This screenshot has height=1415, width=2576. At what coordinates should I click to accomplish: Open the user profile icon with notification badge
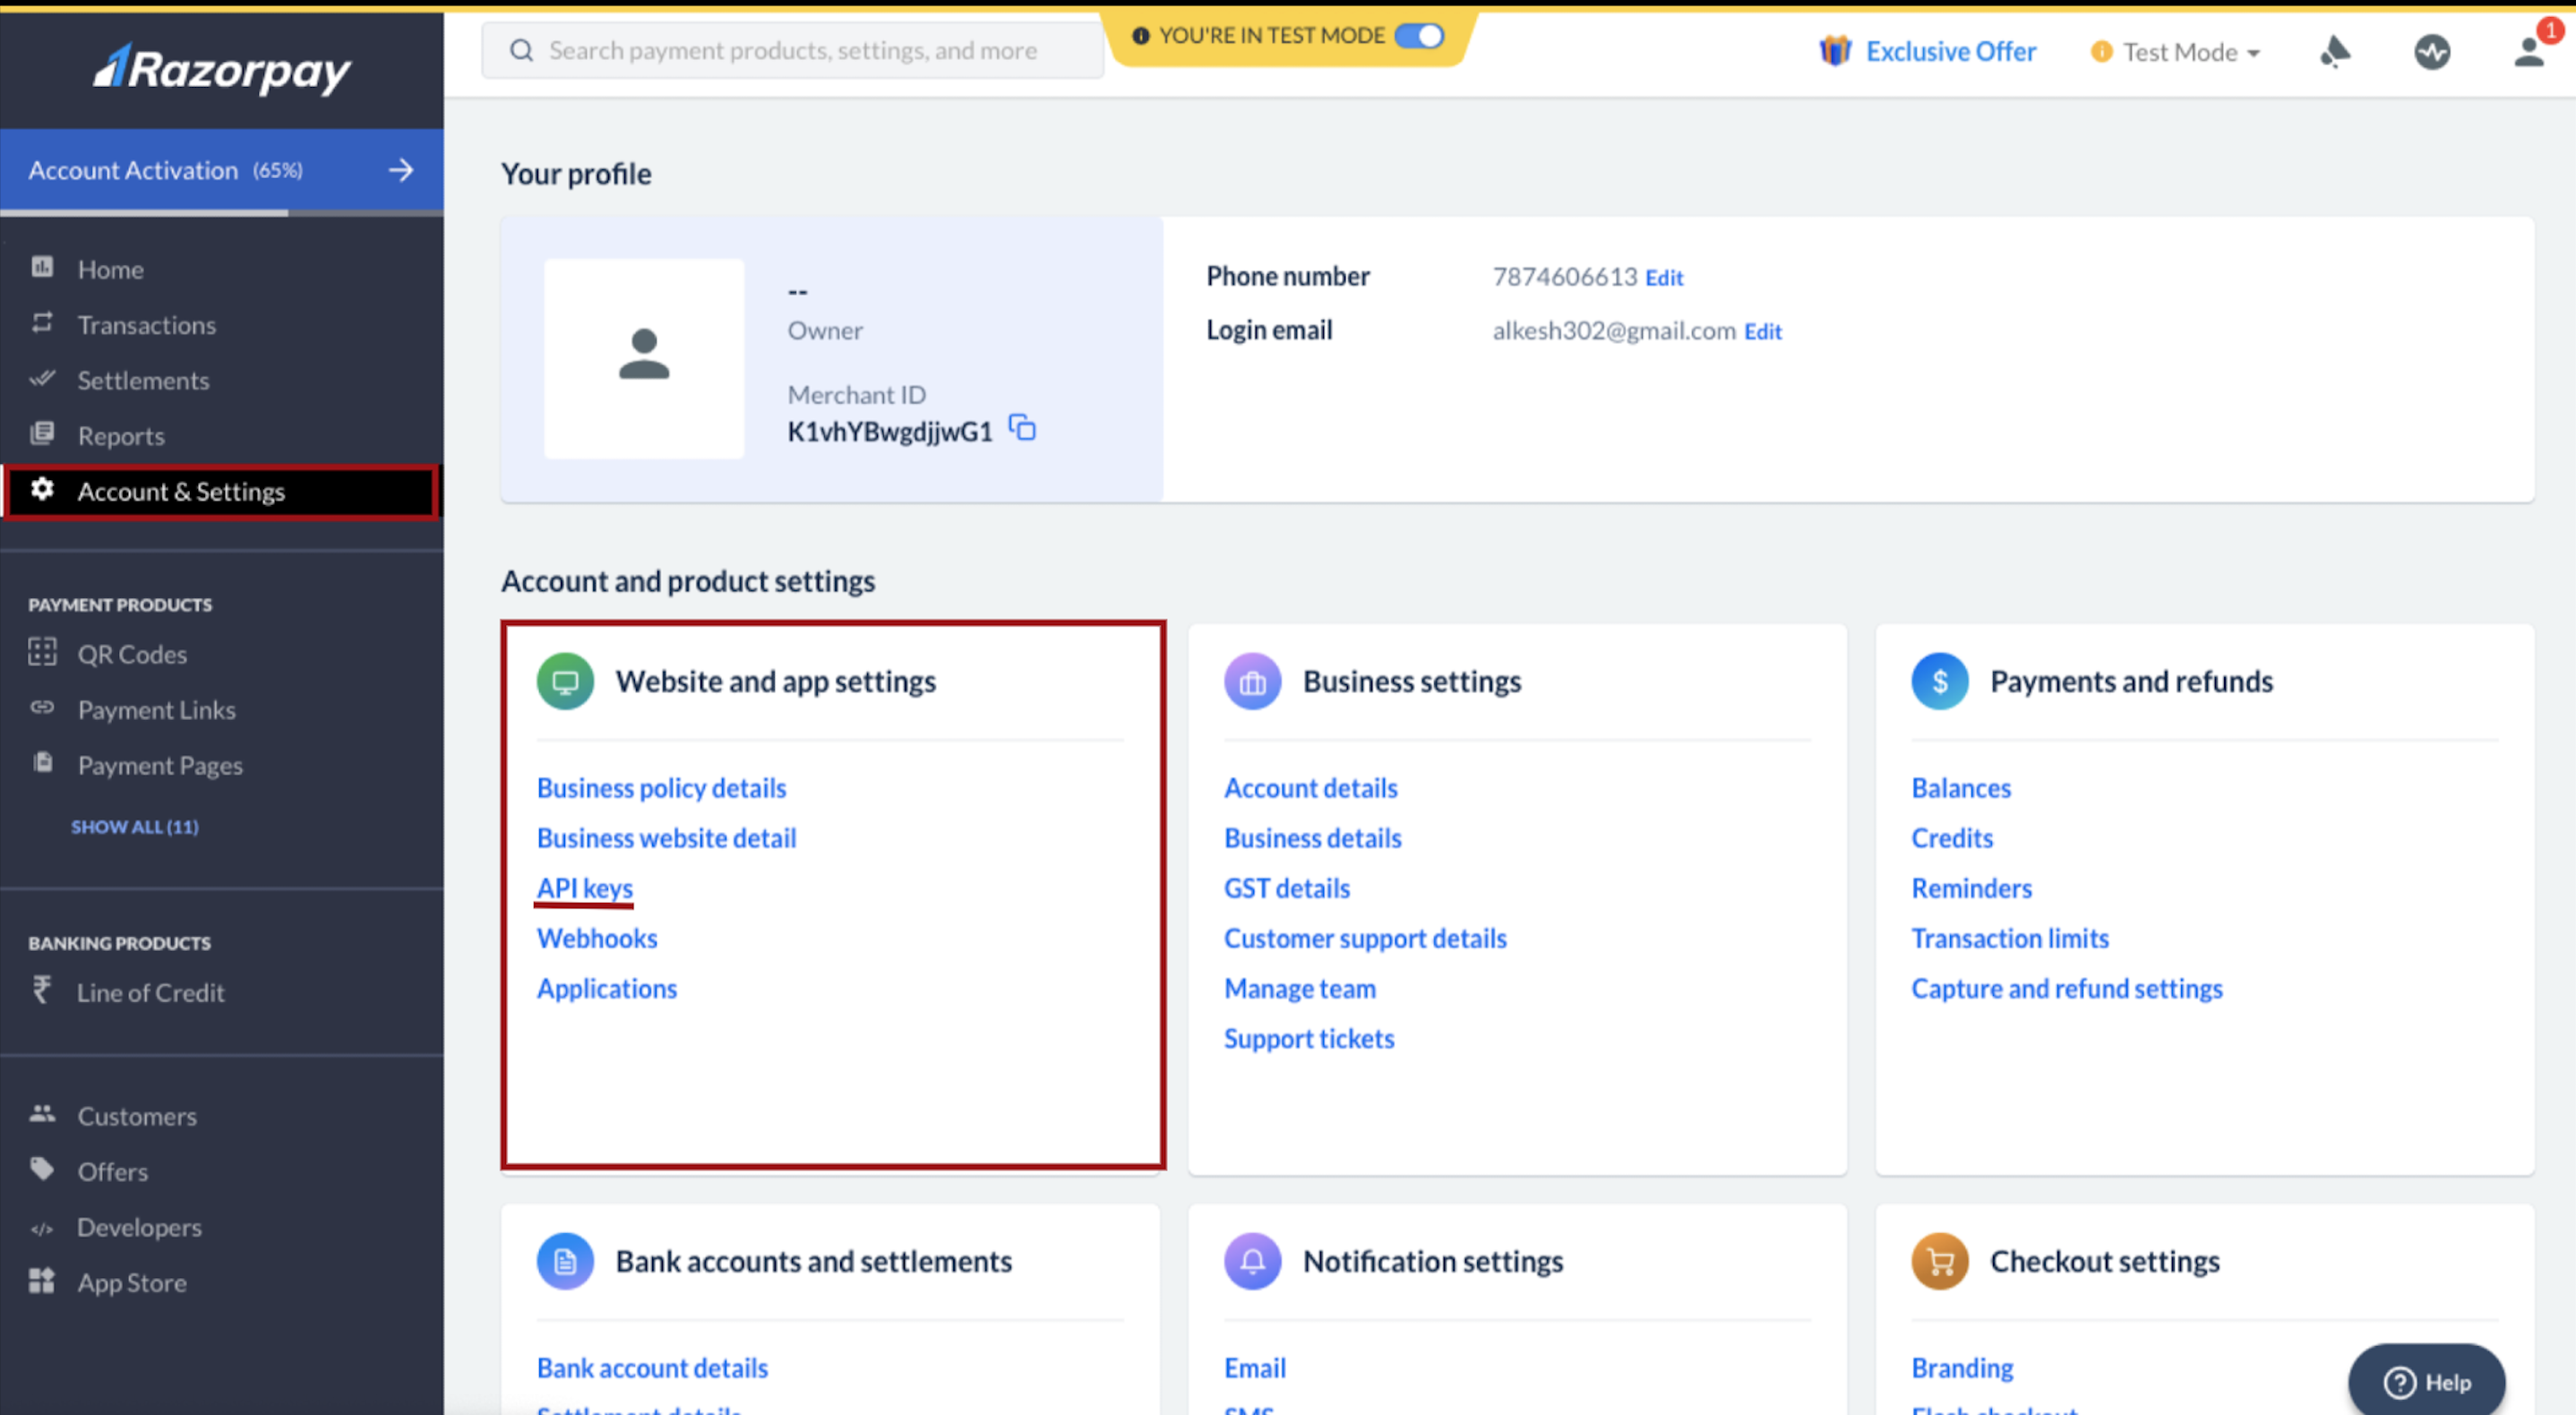click(x=2528, y=51)
